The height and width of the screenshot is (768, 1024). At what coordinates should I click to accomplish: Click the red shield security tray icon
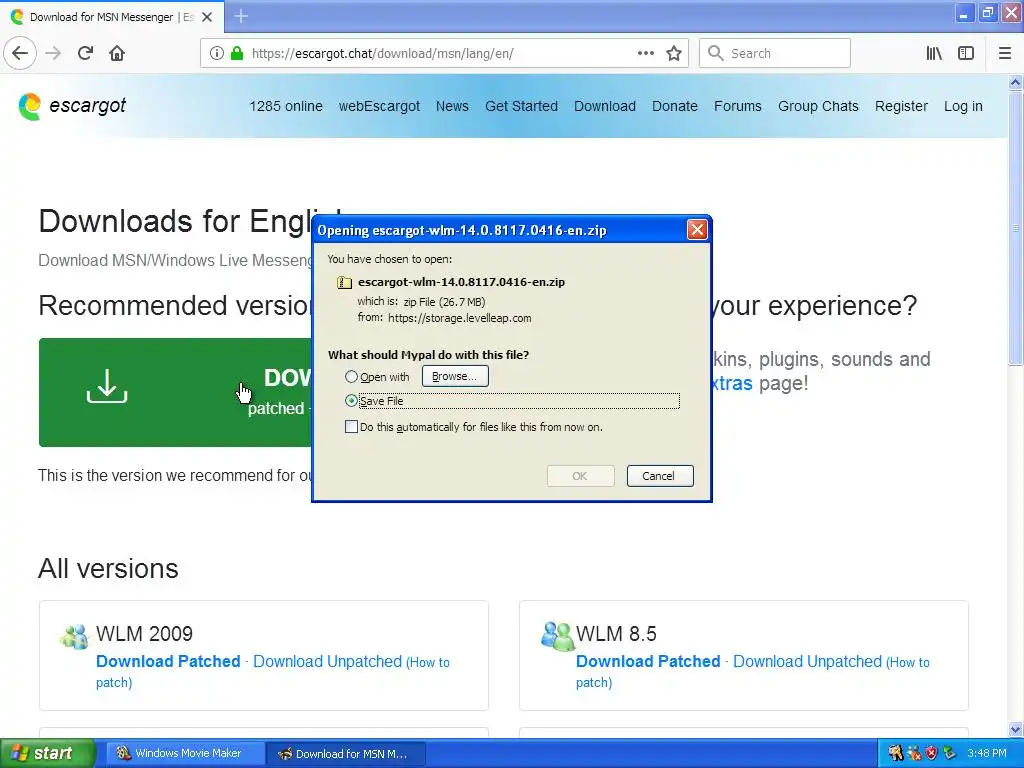(931, 753)
